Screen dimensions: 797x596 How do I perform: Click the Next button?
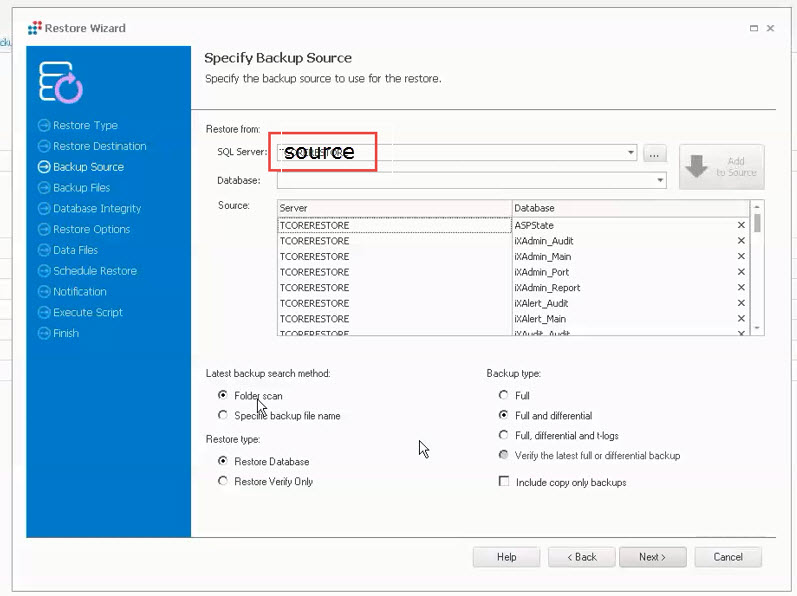653,557
